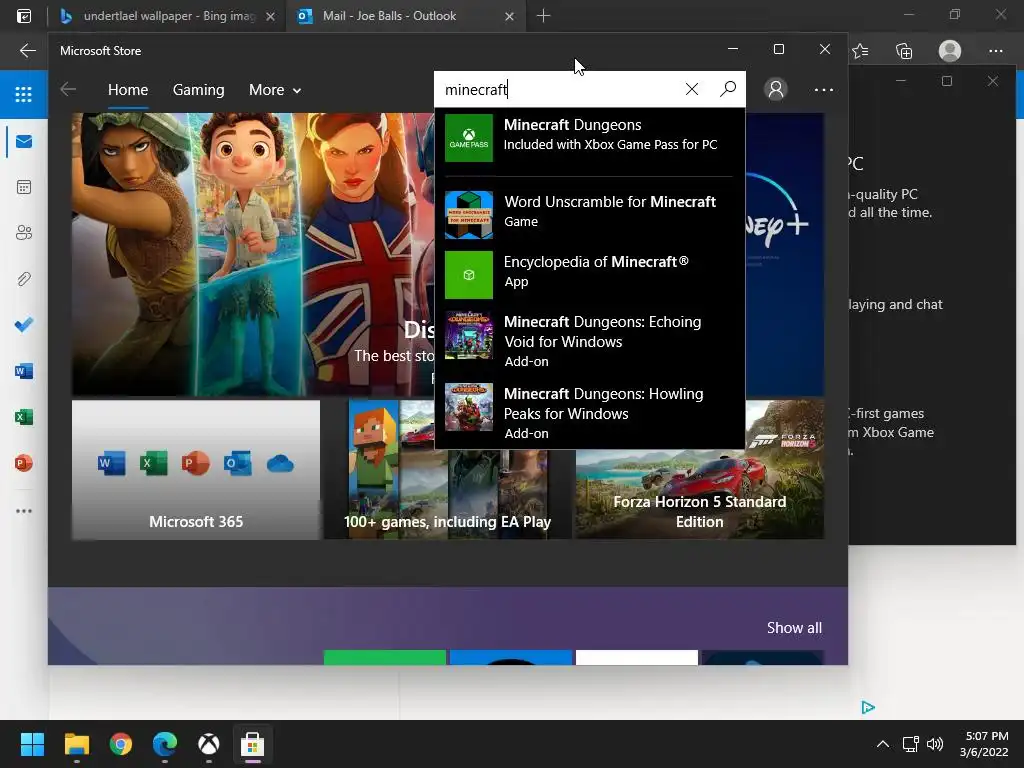Open the Store account profile icon
Viewport: 1024px width, 768px height.
tap(776, 89)
